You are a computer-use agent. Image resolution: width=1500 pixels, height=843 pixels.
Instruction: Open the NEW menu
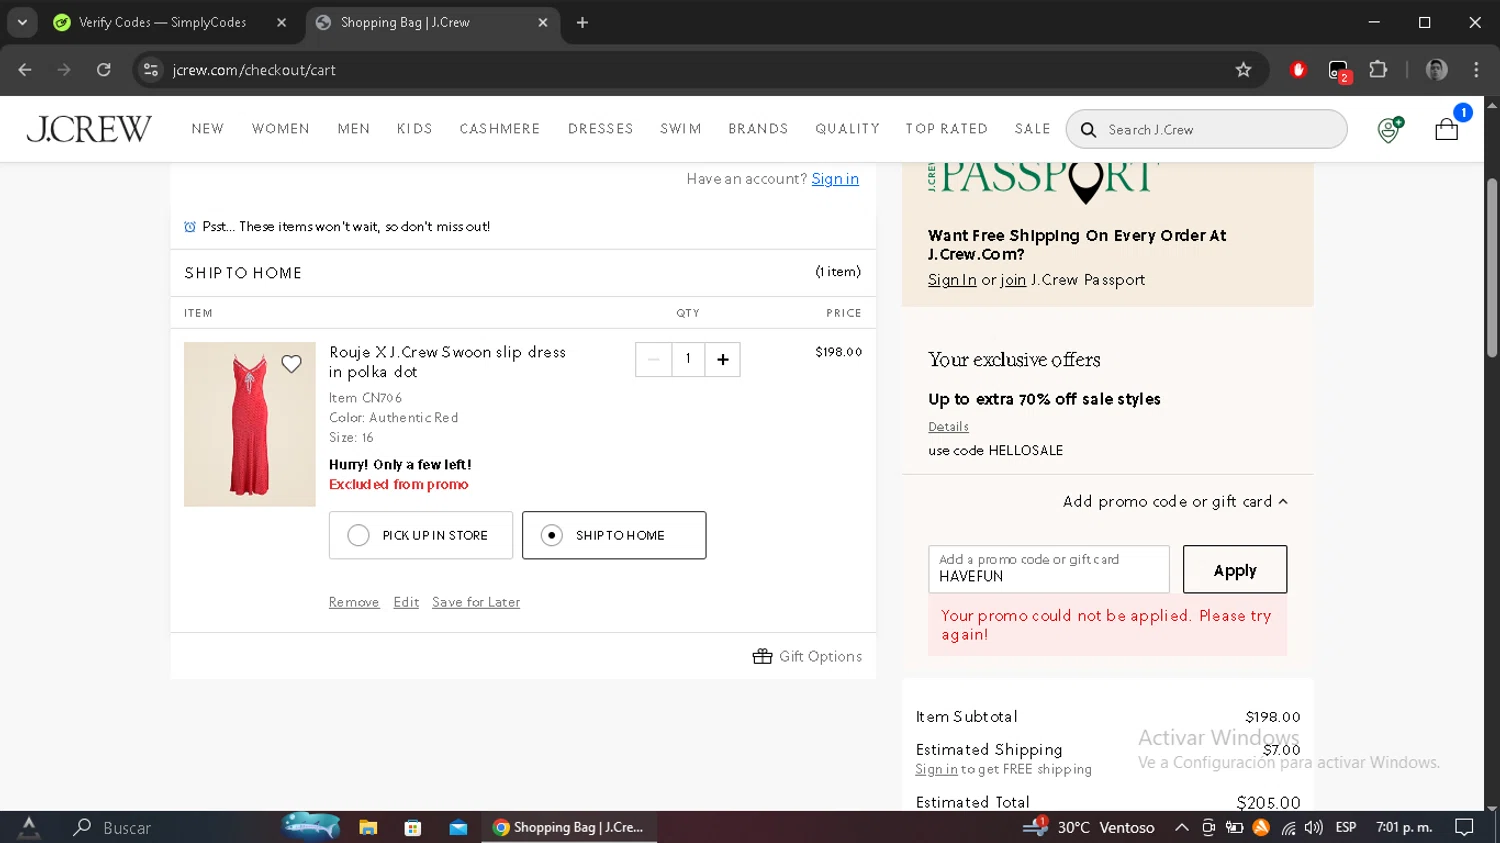208,129
